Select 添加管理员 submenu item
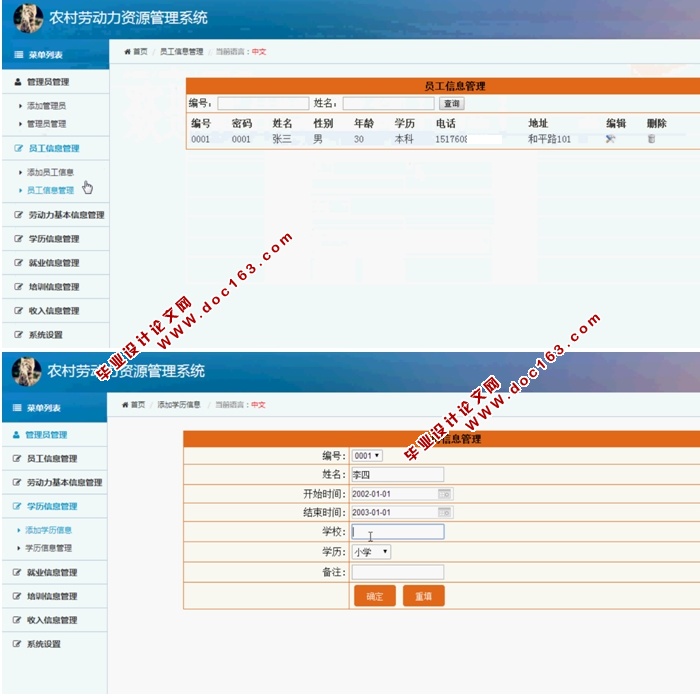The width and height of the screenshot is (700, 699). (46, 106)
